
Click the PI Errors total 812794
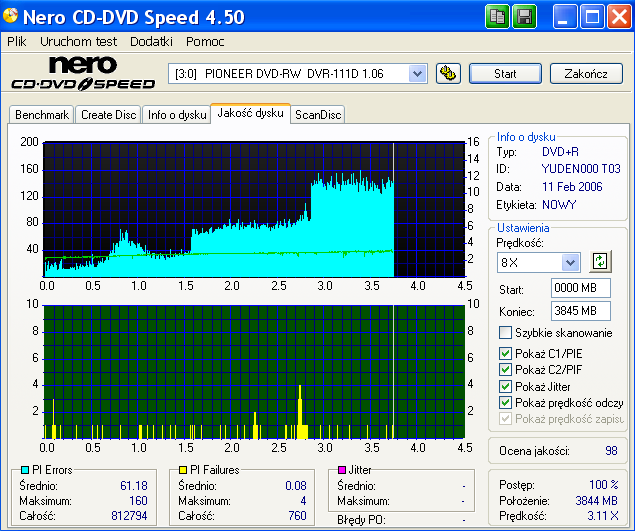click(x=129, y=516)
